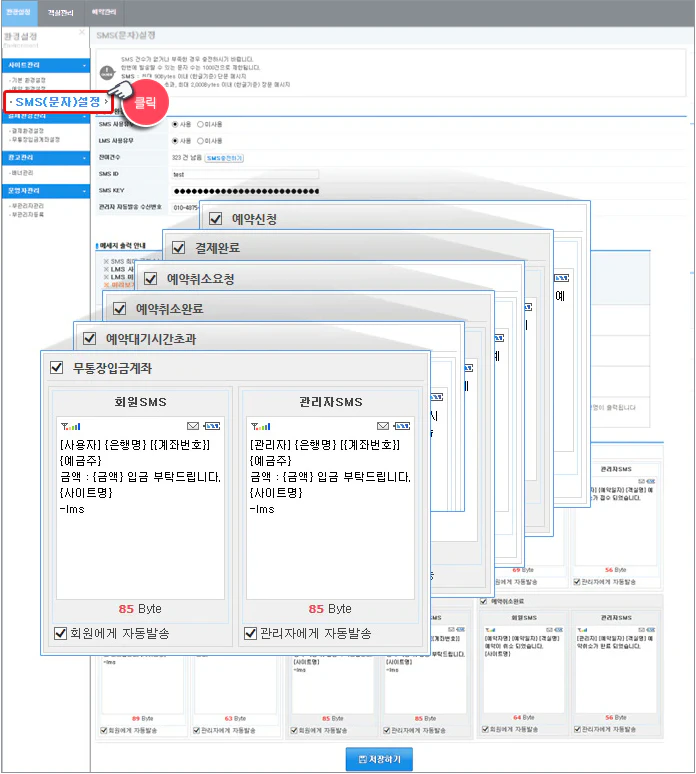Click the SMS ID input field

245,174
